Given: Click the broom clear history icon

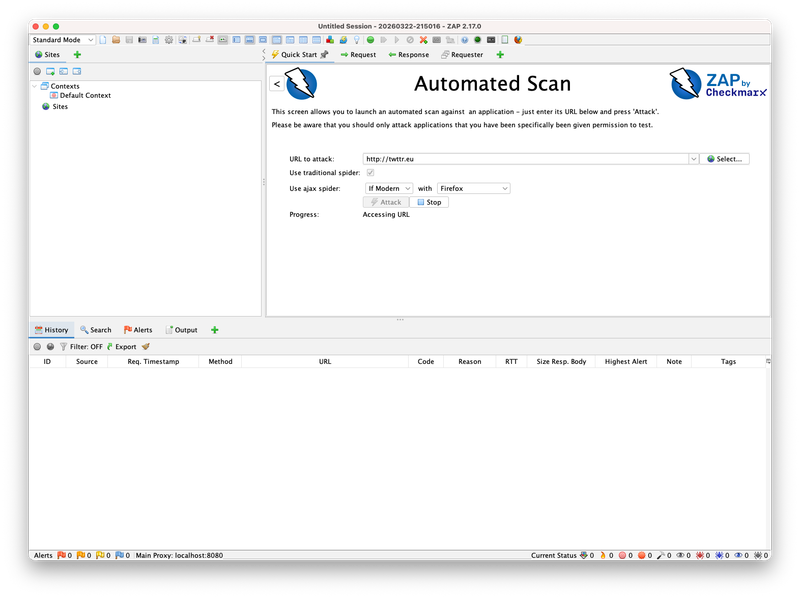Looking at the screenshot, I should click(x=146, y=346).
